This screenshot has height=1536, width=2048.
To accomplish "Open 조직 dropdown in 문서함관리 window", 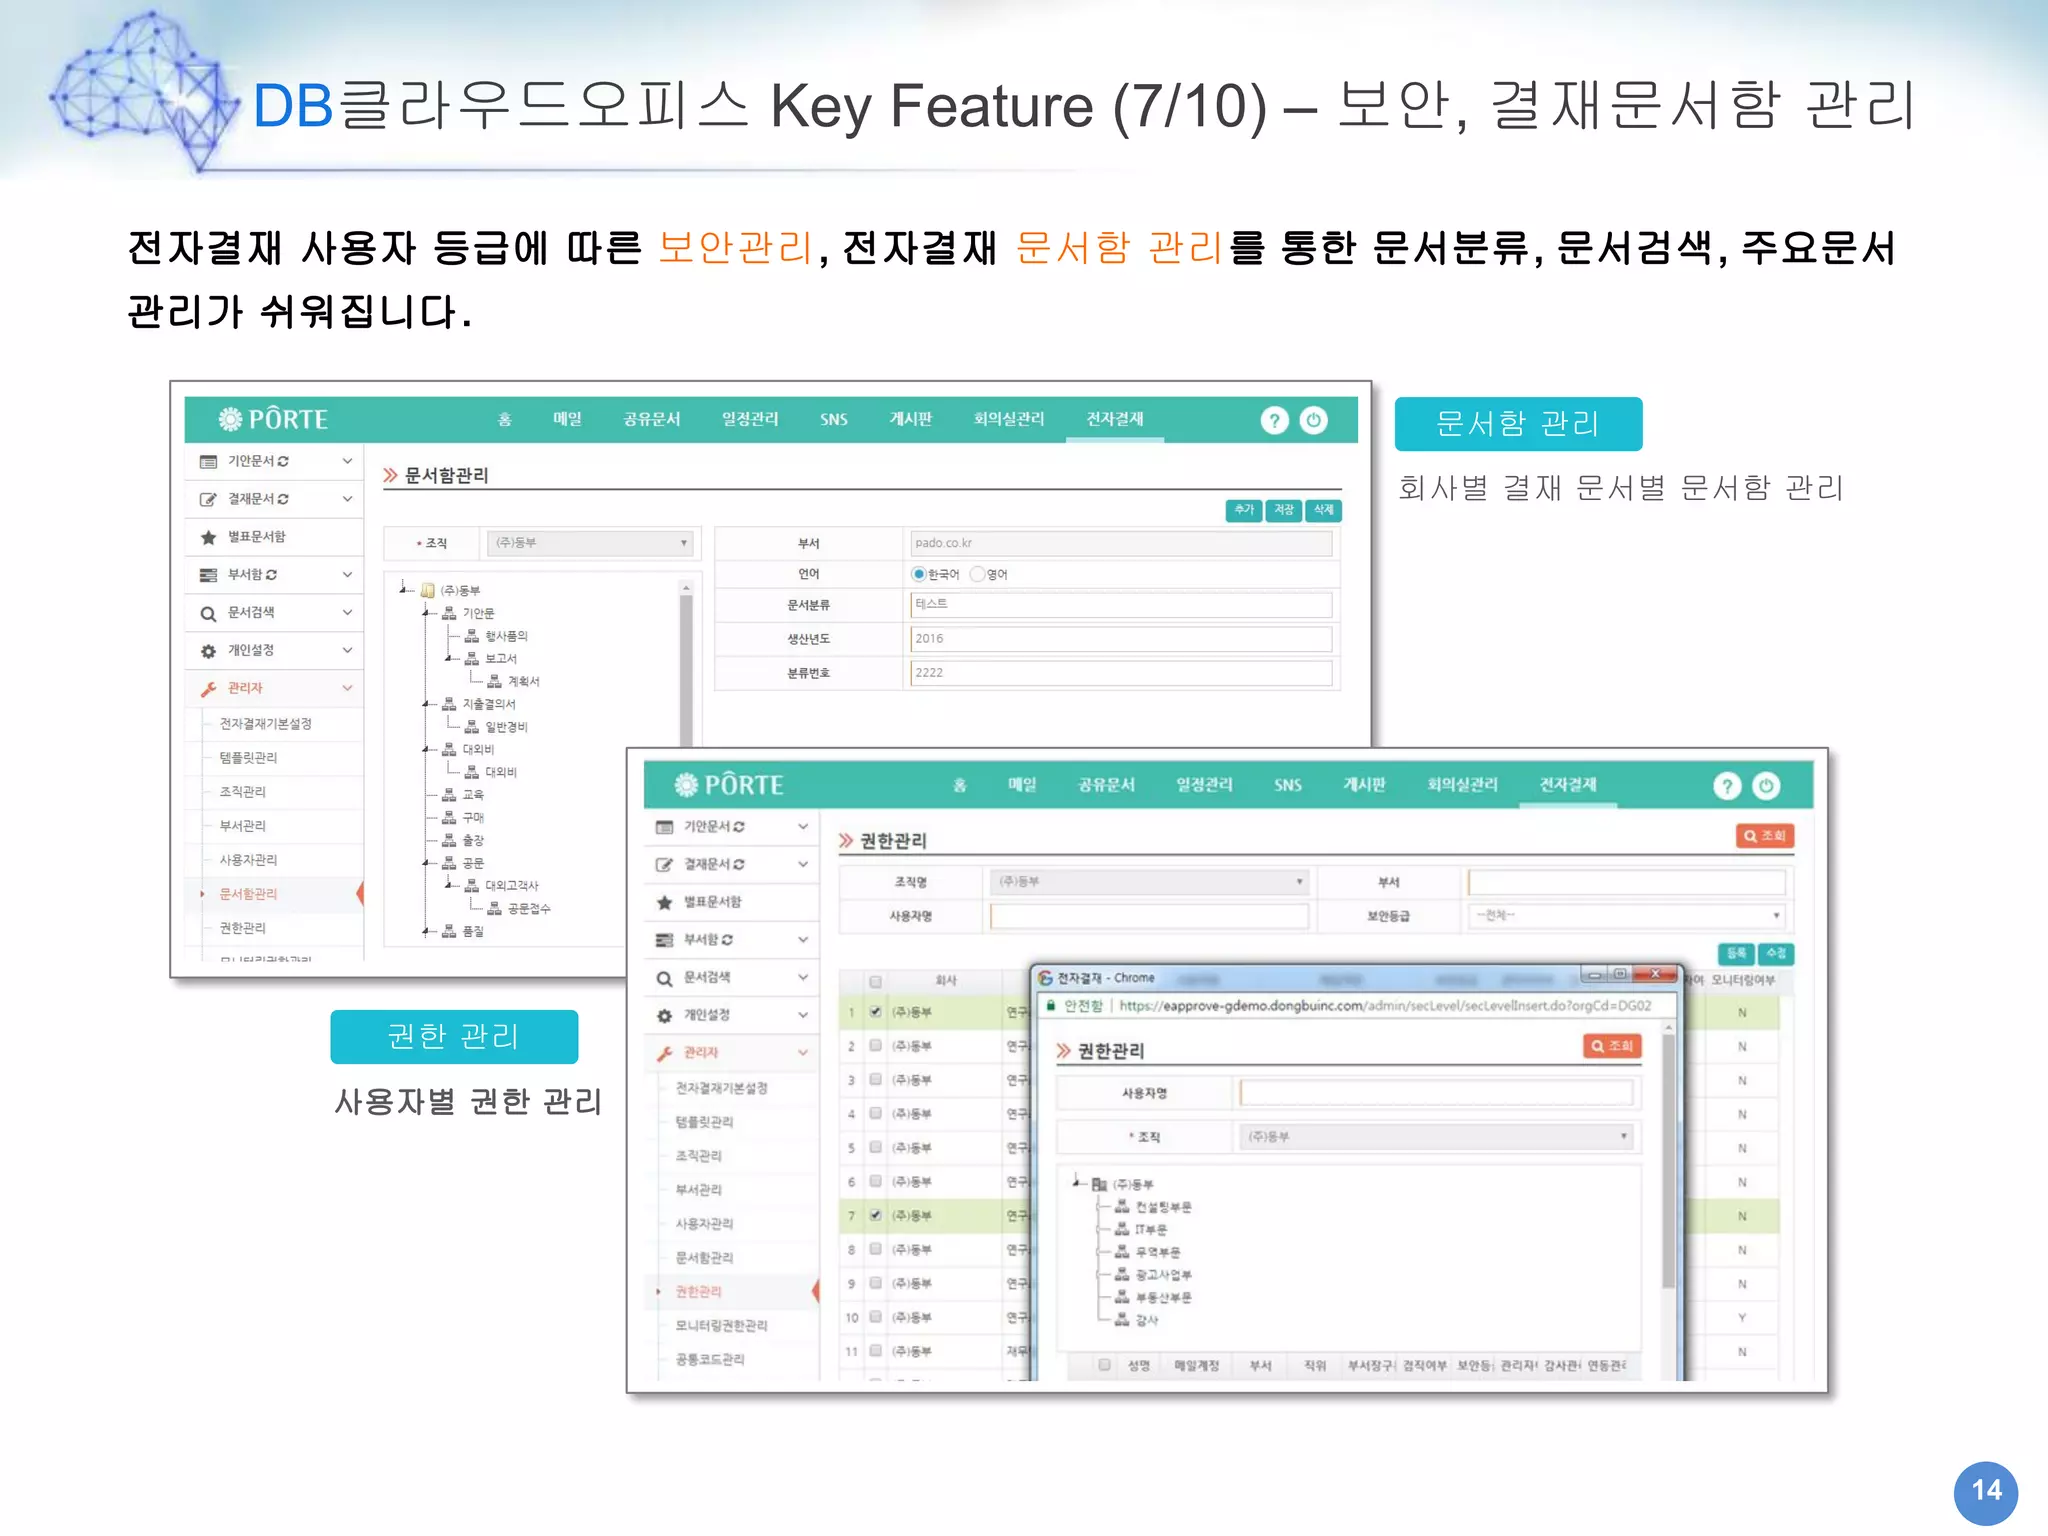I will pos(592,543).
